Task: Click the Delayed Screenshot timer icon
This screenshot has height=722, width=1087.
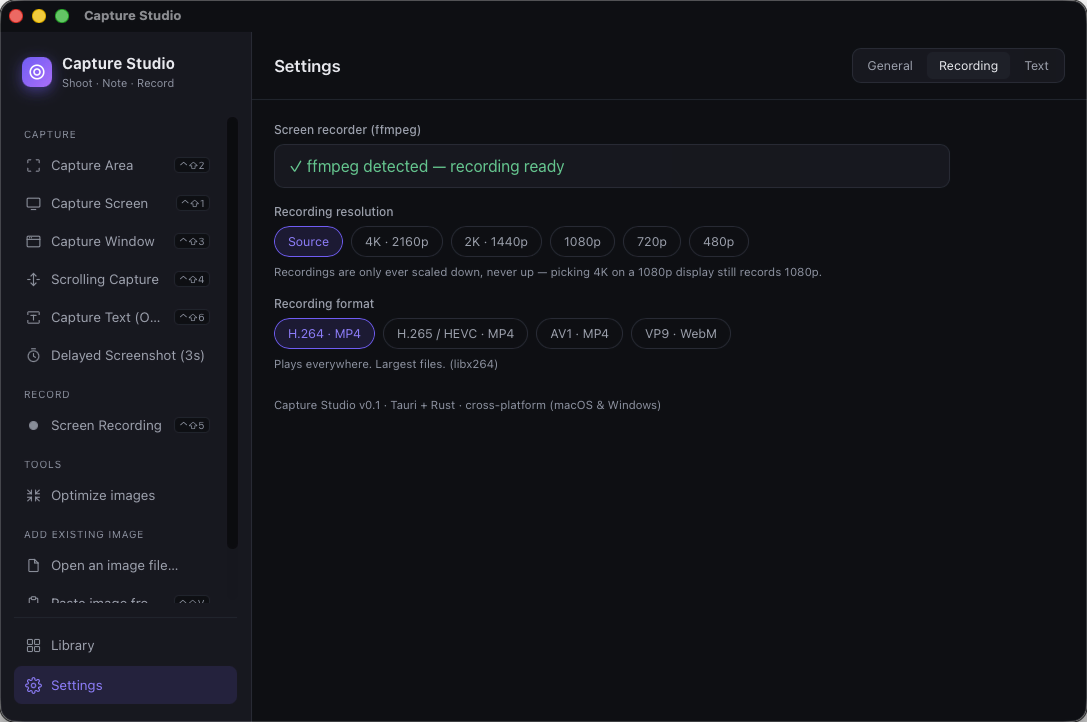Action: click(33, 356)
